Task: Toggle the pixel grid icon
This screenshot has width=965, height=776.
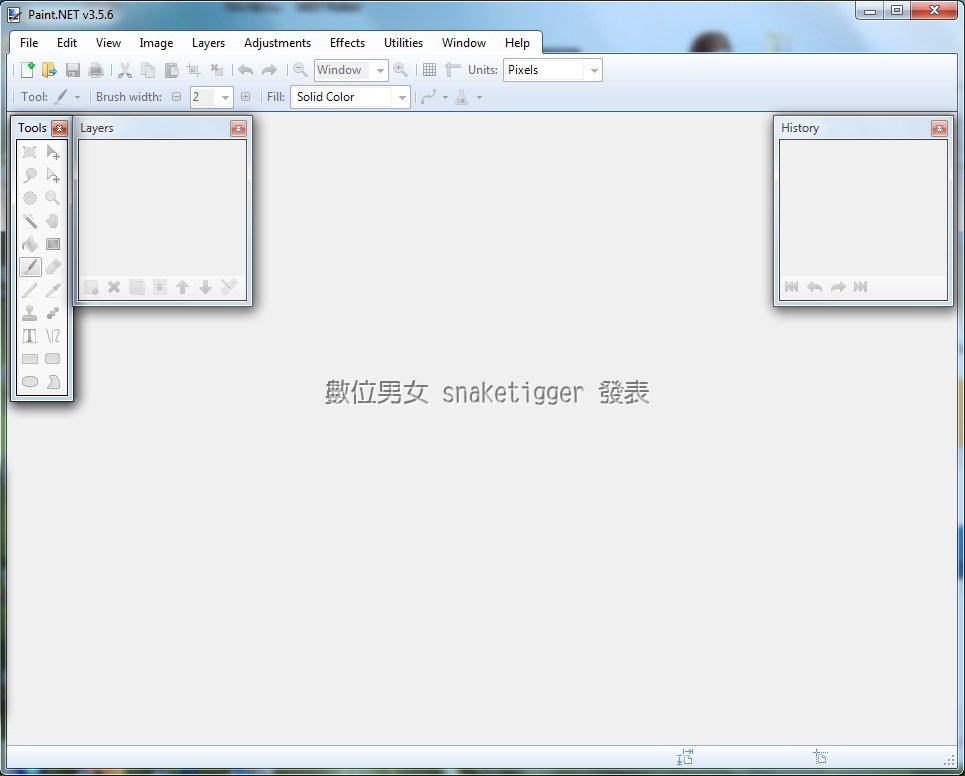Action: point(430,70)
